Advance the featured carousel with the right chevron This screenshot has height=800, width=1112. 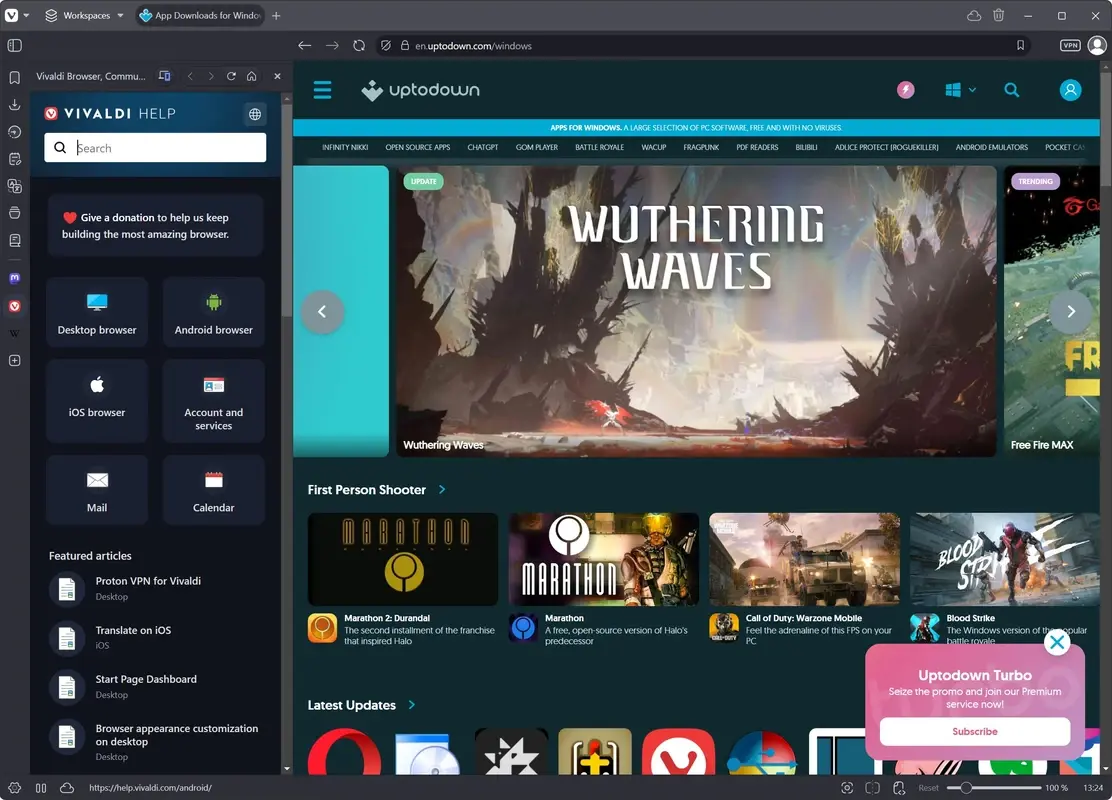coord(1070,311)
